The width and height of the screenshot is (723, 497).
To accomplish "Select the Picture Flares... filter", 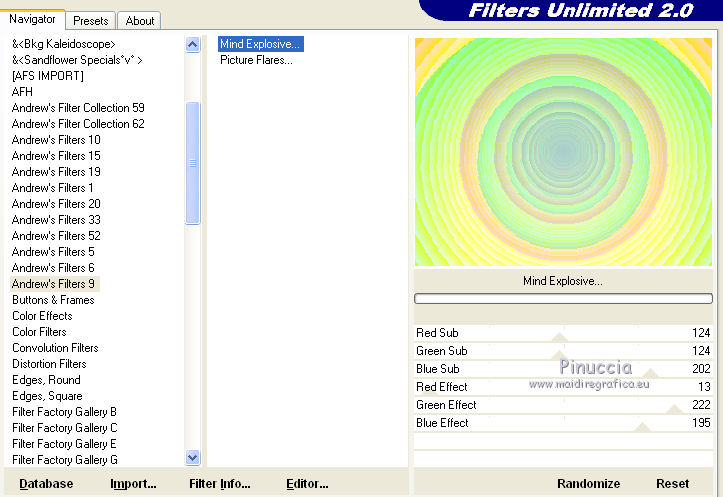I will pyautogui.click(x=256, y=60).
